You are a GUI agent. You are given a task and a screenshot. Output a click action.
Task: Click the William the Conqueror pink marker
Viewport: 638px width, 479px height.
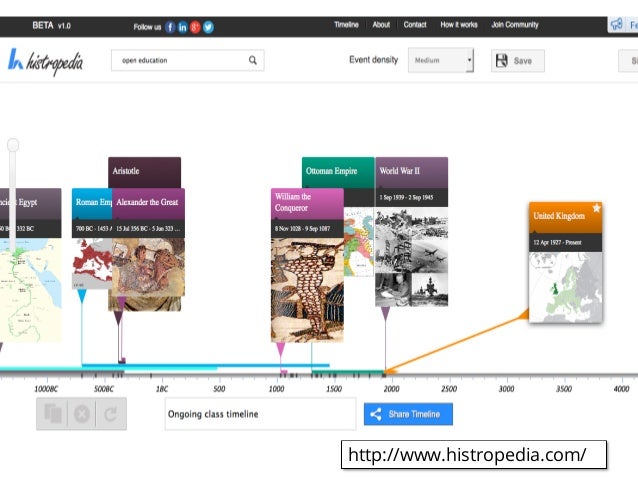tap(280, 350)
